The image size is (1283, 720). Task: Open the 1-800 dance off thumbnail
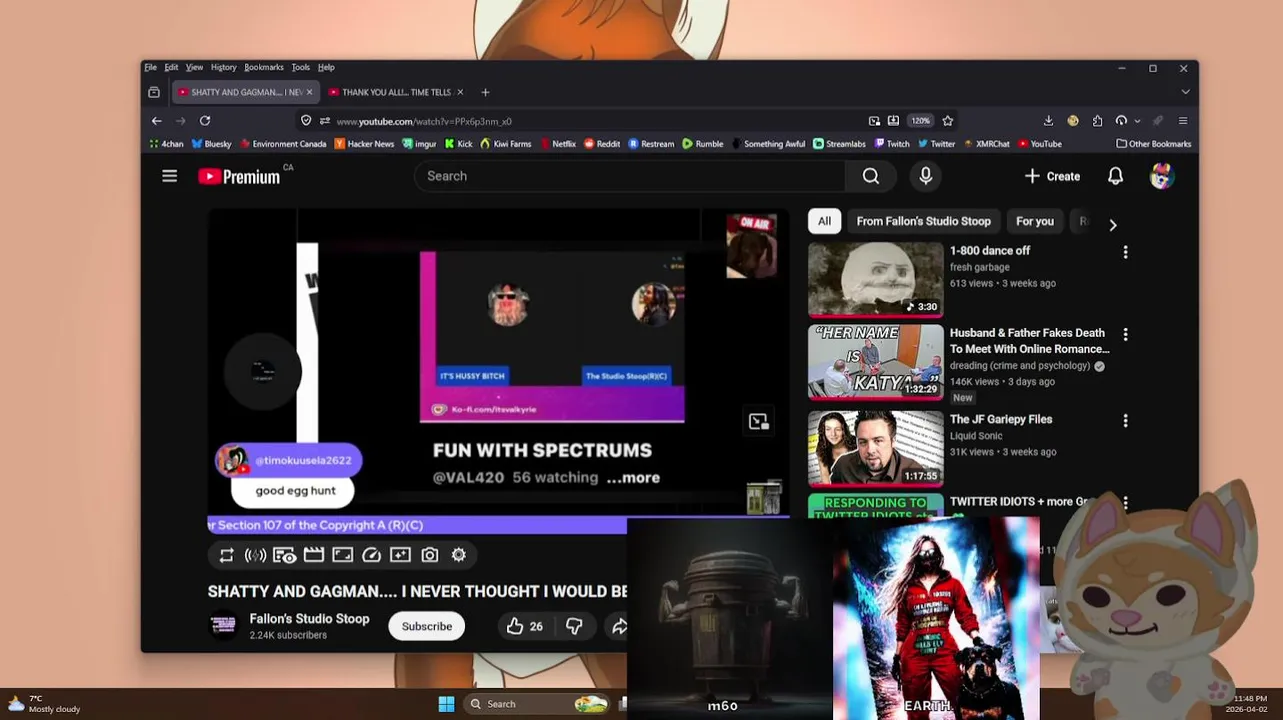[x=875, y=280]
